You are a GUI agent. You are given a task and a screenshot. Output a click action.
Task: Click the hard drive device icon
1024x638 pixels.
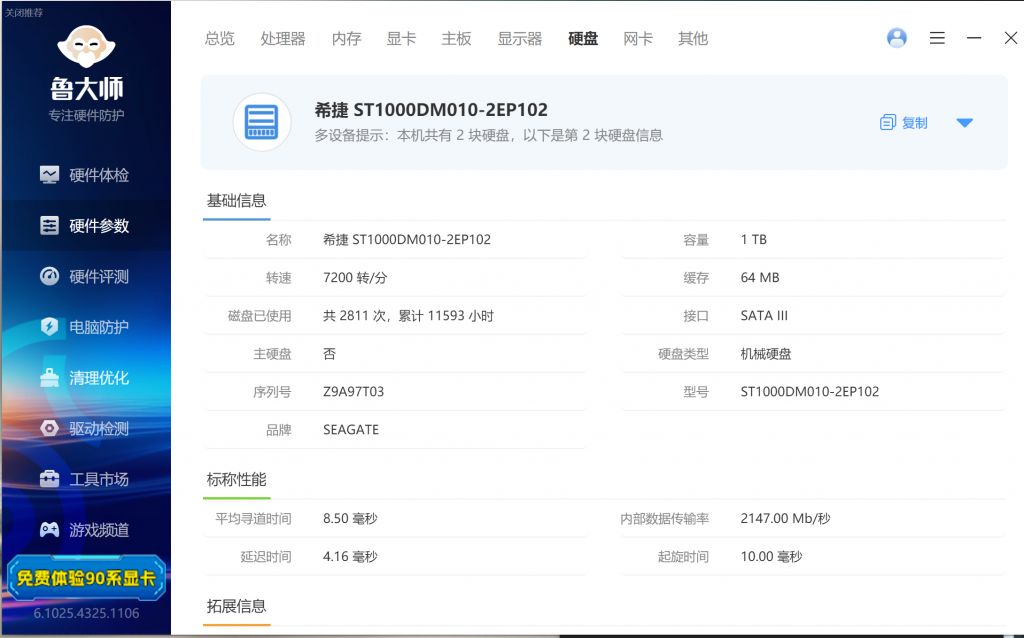point(261,122)
